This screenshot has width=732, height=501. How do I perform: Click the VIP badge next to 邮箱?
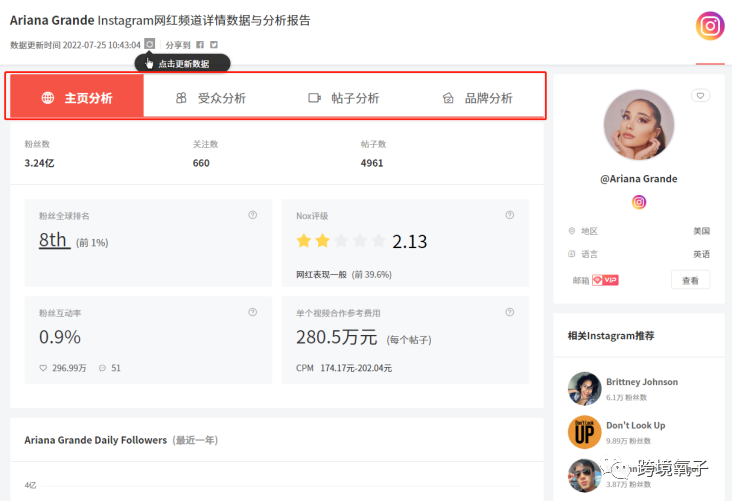click(x=605, y=280)
